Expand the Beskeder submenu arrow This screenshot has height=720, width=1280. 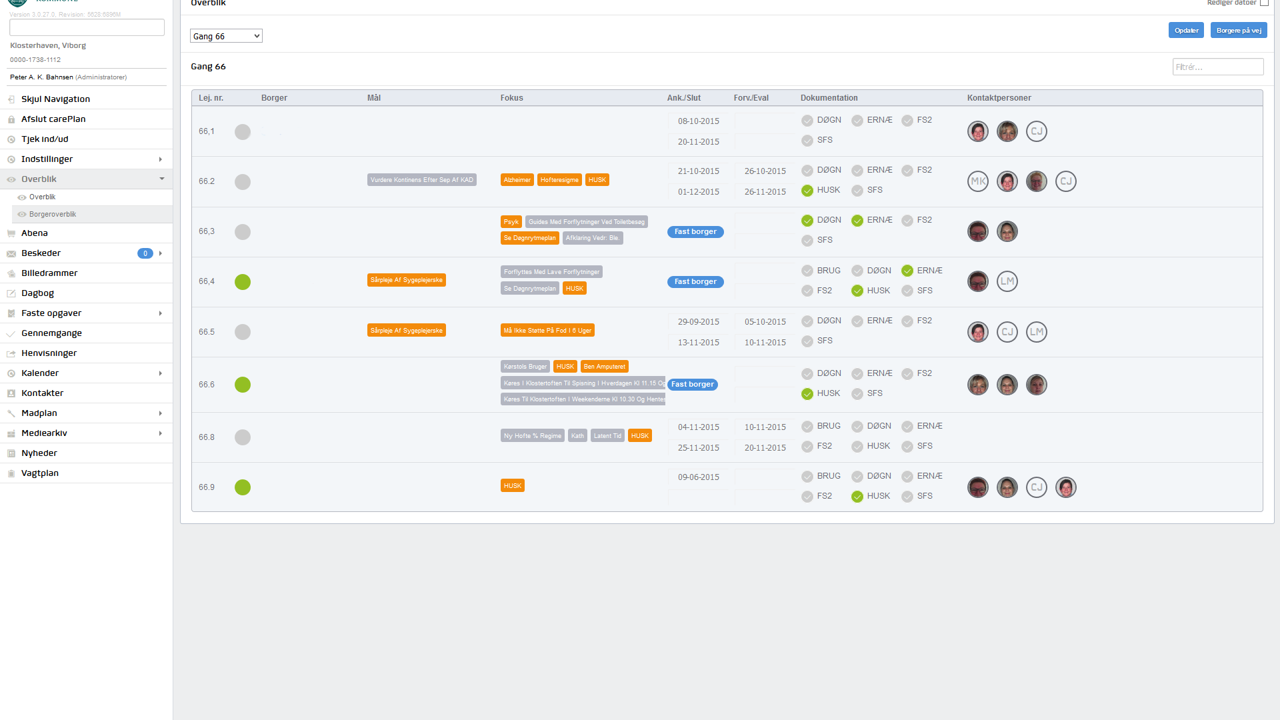[x=160, y=253]
